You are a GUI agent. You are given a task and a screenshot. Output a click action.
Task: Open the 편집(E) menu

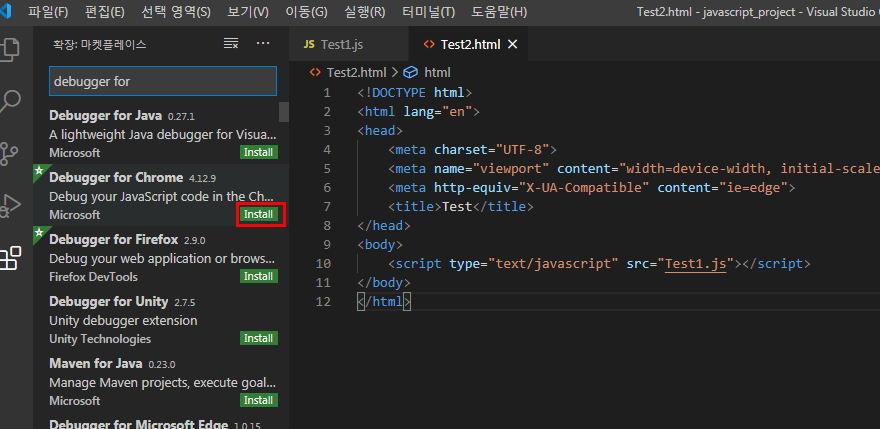[105, 12]
